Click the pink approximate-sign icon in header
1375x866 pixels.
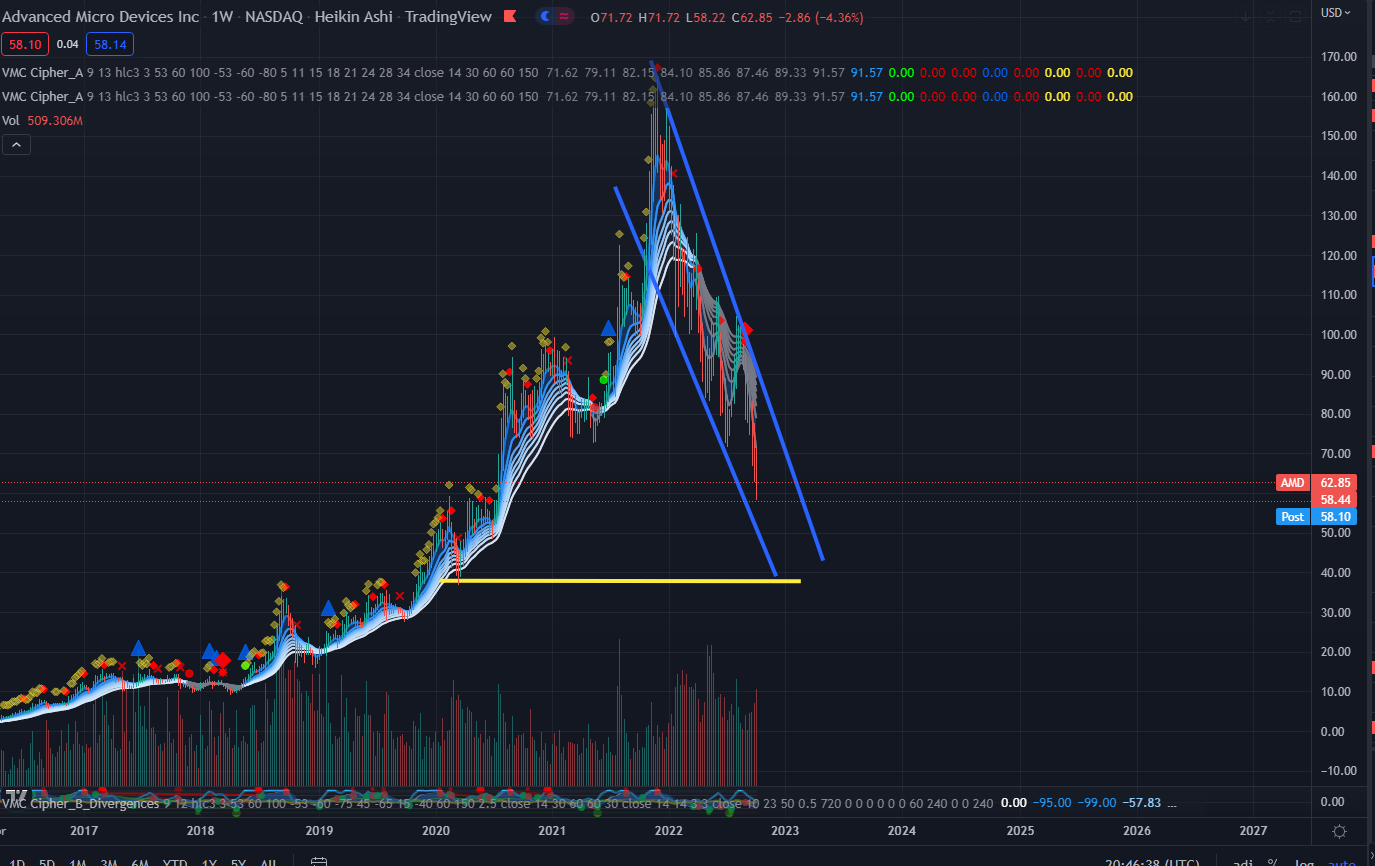(x=564, y=16)
